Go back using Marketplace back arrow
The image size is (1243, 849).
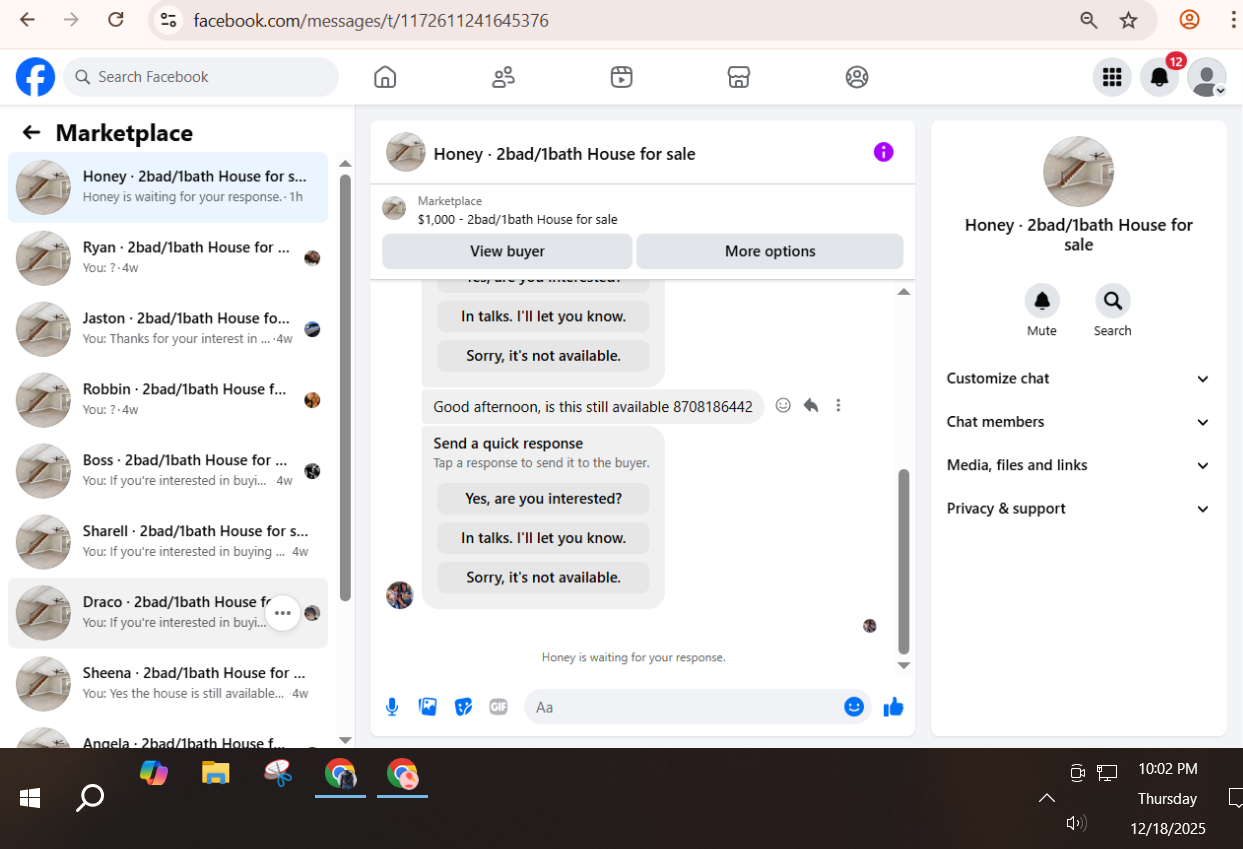click(x=31, y=132)
